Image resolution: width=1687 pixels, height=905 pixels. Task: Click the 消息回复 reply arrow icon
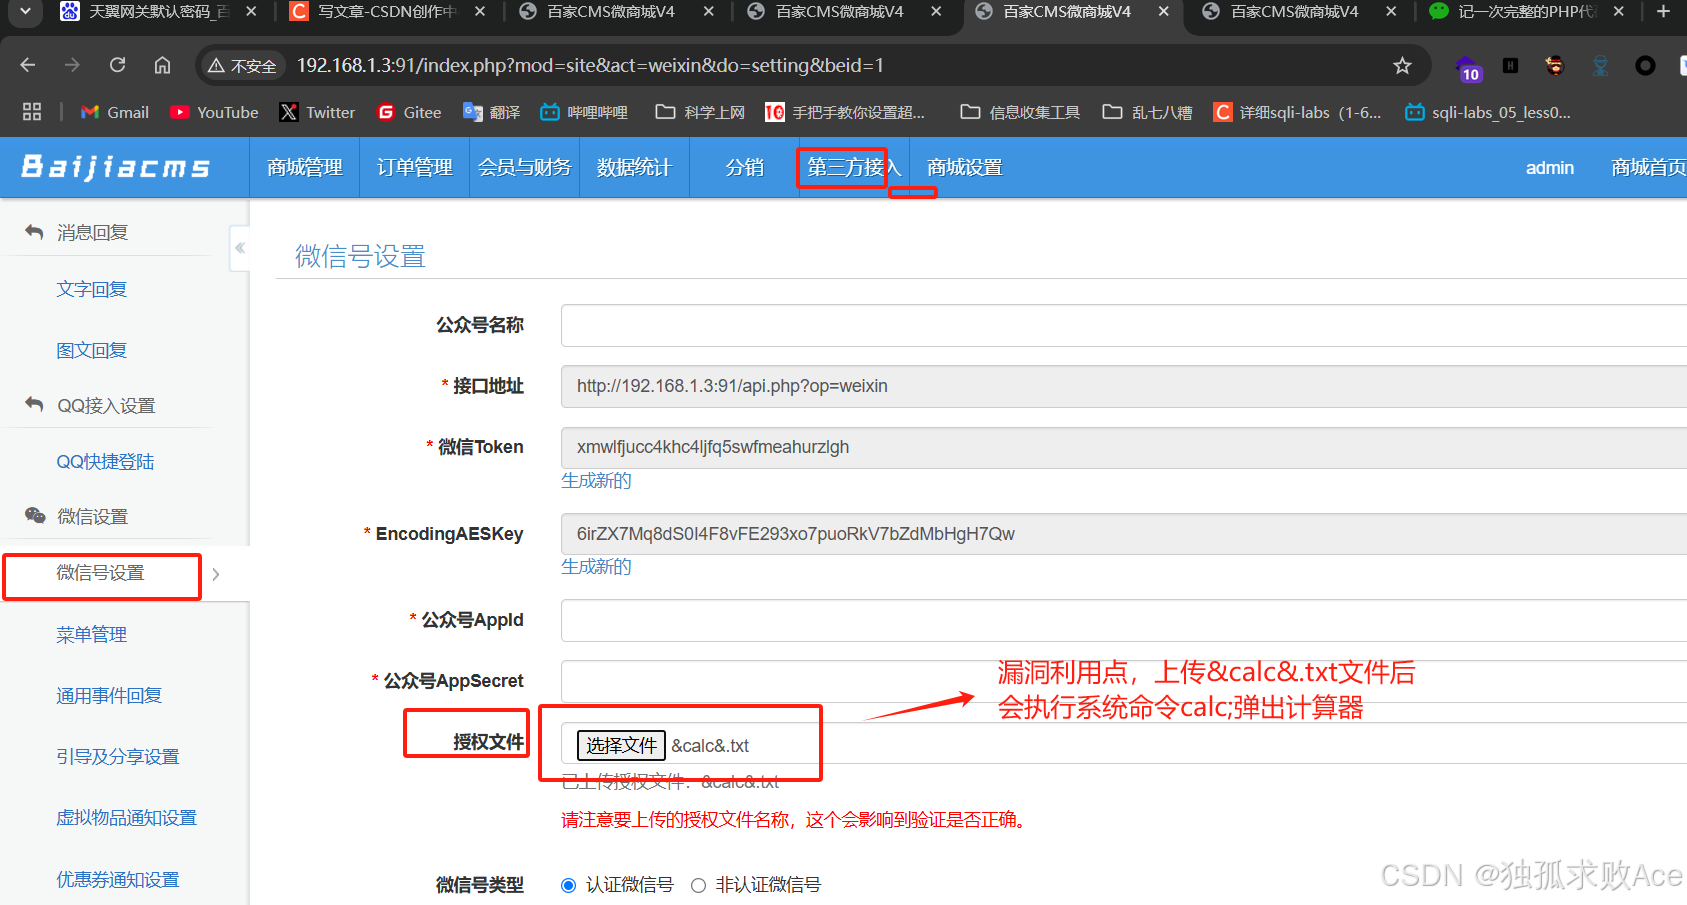33,231
